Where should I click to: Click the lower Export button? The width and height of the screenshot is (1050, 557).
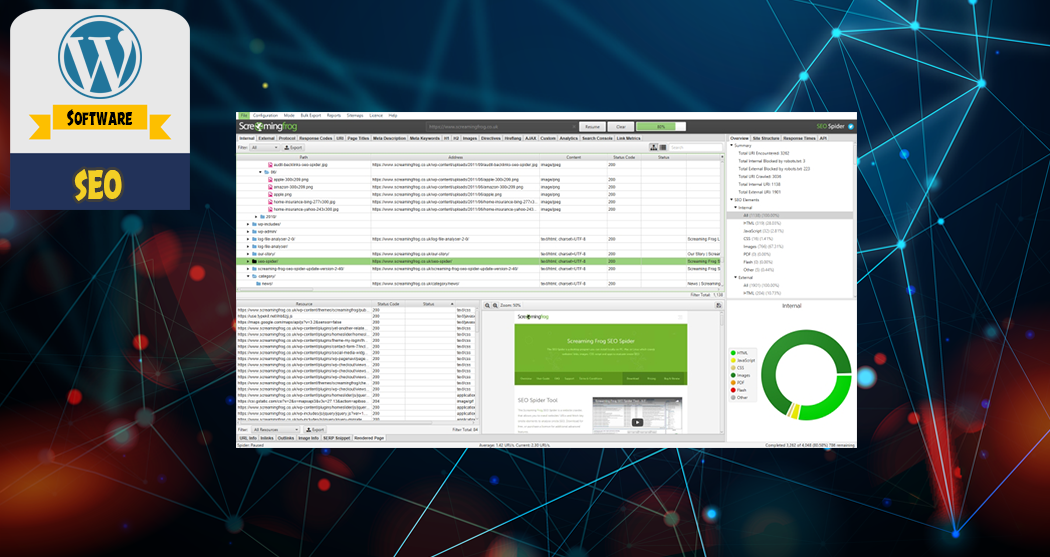[315, 430]
